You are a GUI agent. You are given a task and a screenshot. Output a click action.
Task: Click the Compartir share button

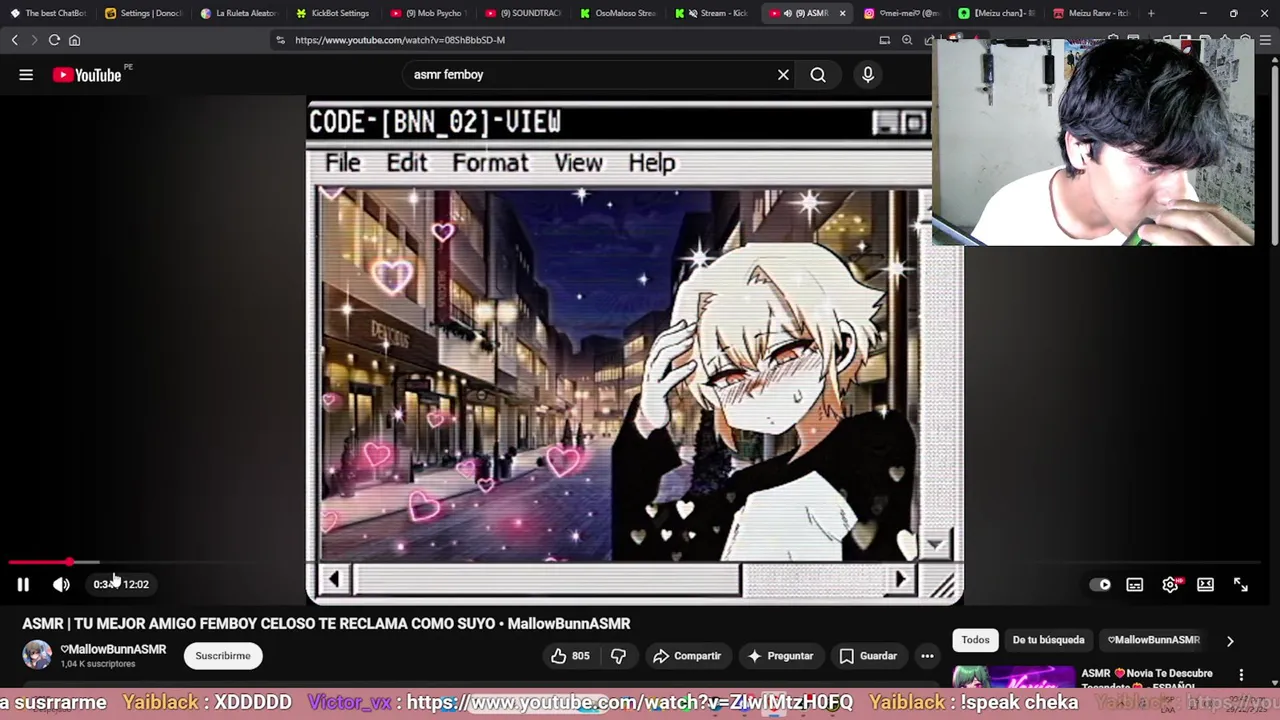tap(687, 656)
